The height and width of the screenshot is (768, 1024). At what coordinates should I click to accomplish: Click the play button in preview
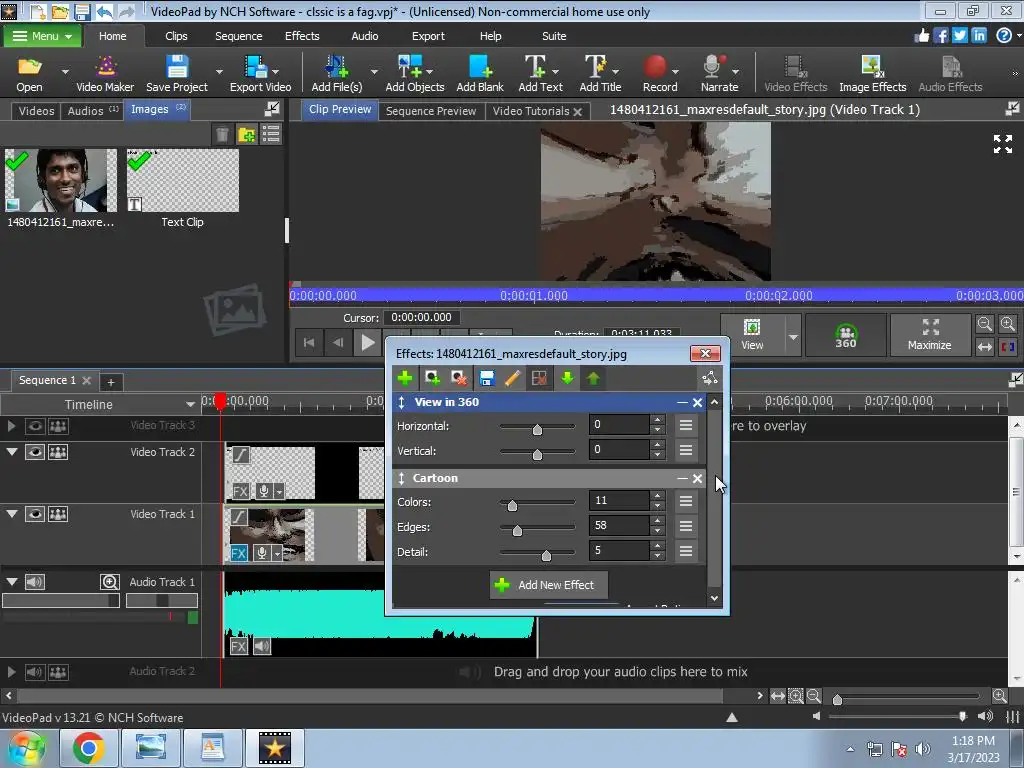coord(368,342)
